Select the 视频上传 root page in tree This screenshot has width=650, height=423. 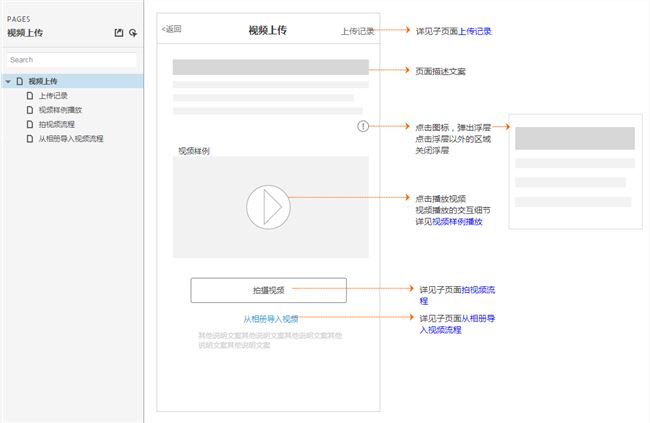point(43,81)
